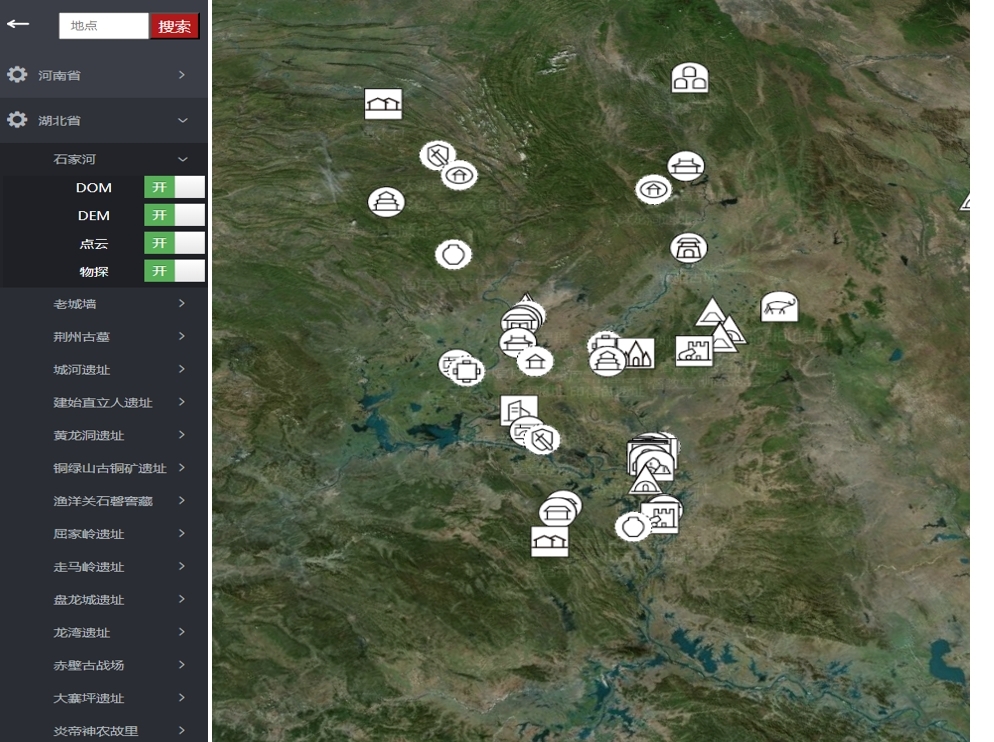Expand the 黄龙洞遗址 chevron
994x742 pixels.
point(182,434)
